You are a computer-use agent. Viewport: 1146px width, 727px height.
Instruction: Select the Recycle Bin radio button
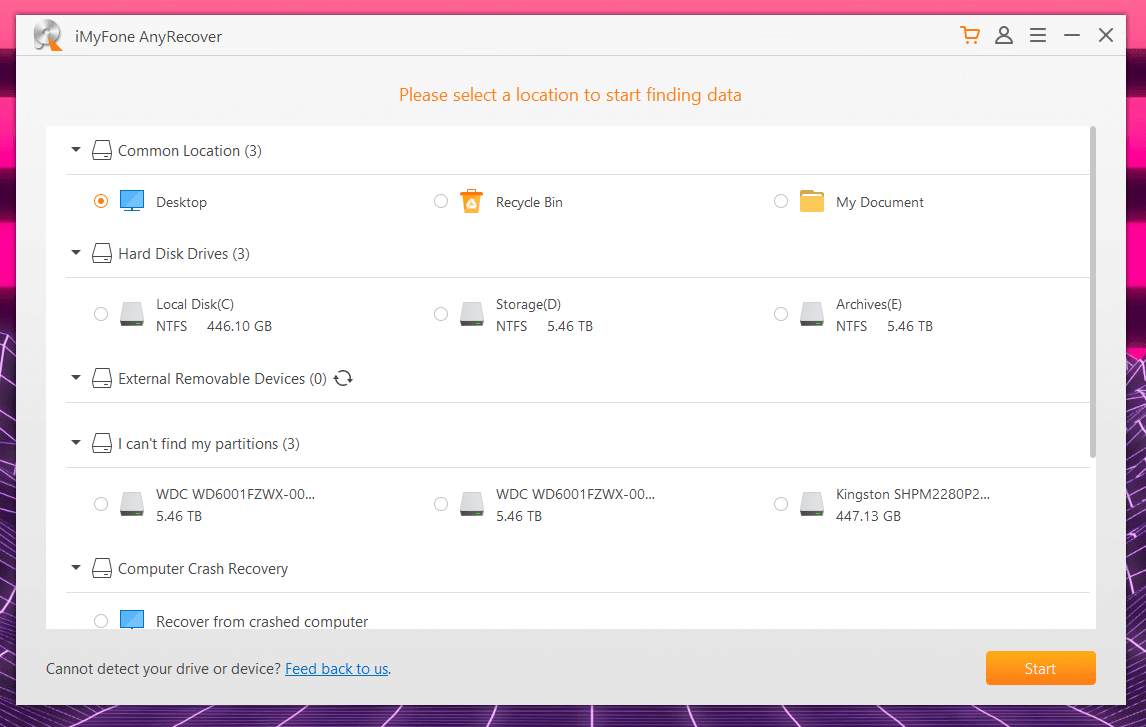441,201
